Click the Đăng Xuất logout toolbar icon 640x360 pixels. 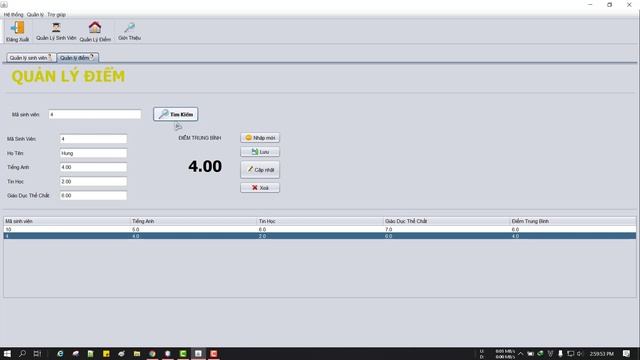[x=18, y=31]
